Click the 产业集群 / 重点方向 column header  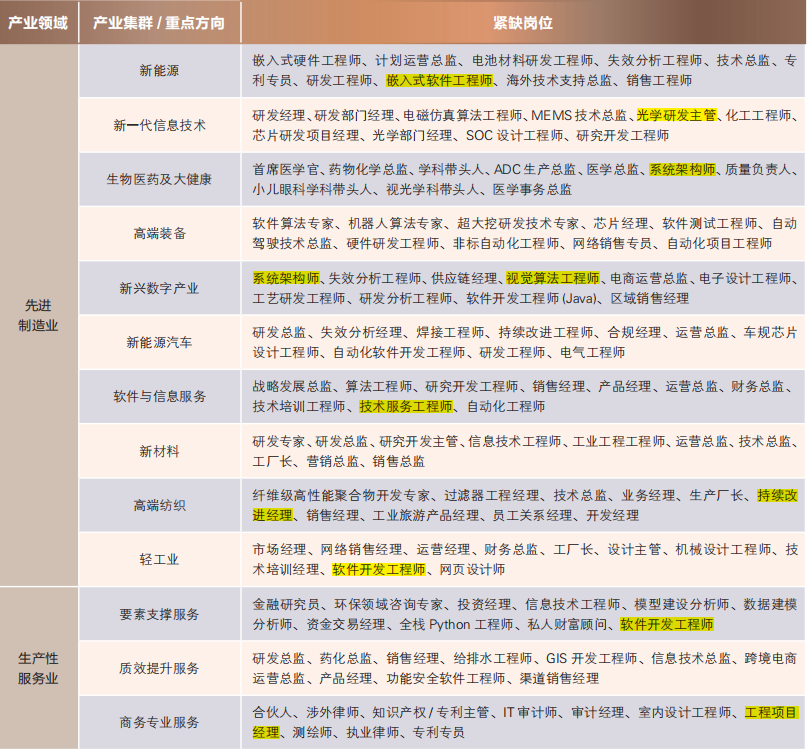click(159, 22)
